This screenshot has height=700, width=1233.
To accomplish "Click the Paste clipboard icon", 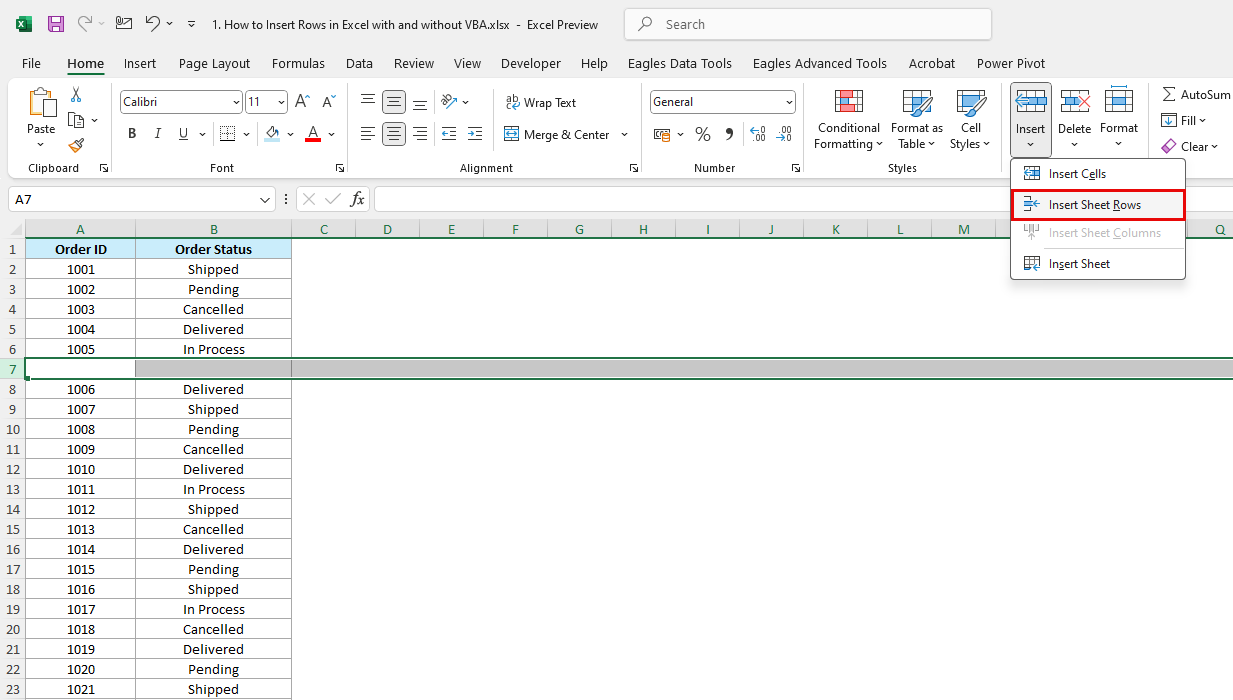I will 41,103.
